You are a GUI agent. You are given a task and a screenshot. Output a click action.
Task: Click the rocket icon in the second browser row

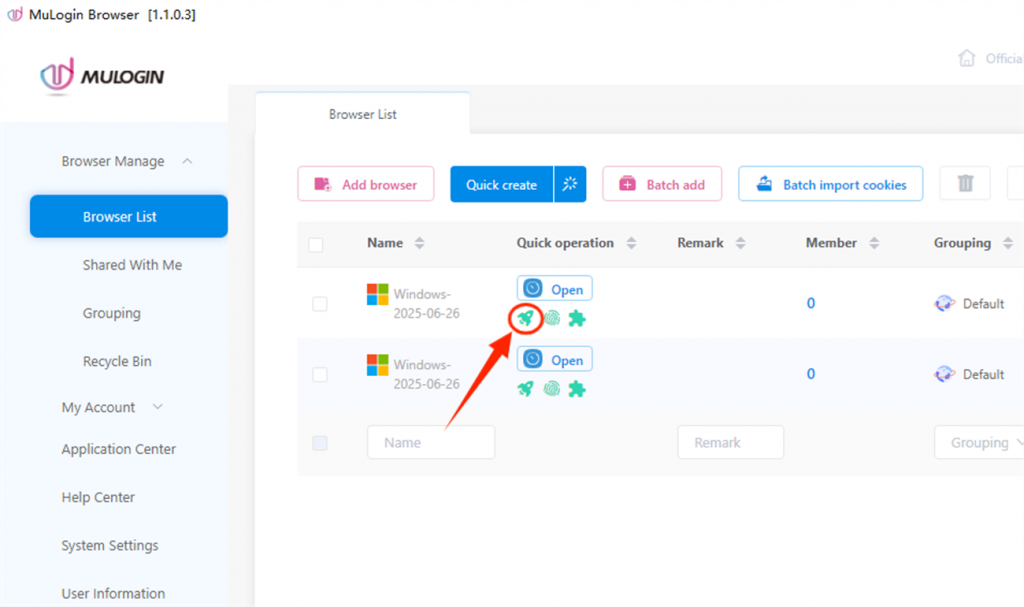click(526, 389)
